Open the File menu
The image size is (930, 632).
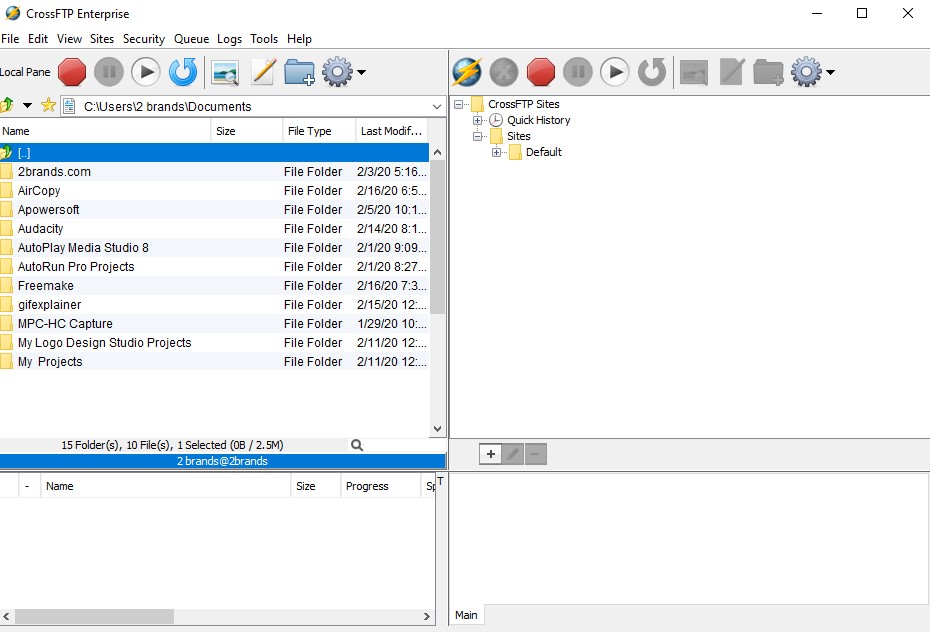pos(10,39)
